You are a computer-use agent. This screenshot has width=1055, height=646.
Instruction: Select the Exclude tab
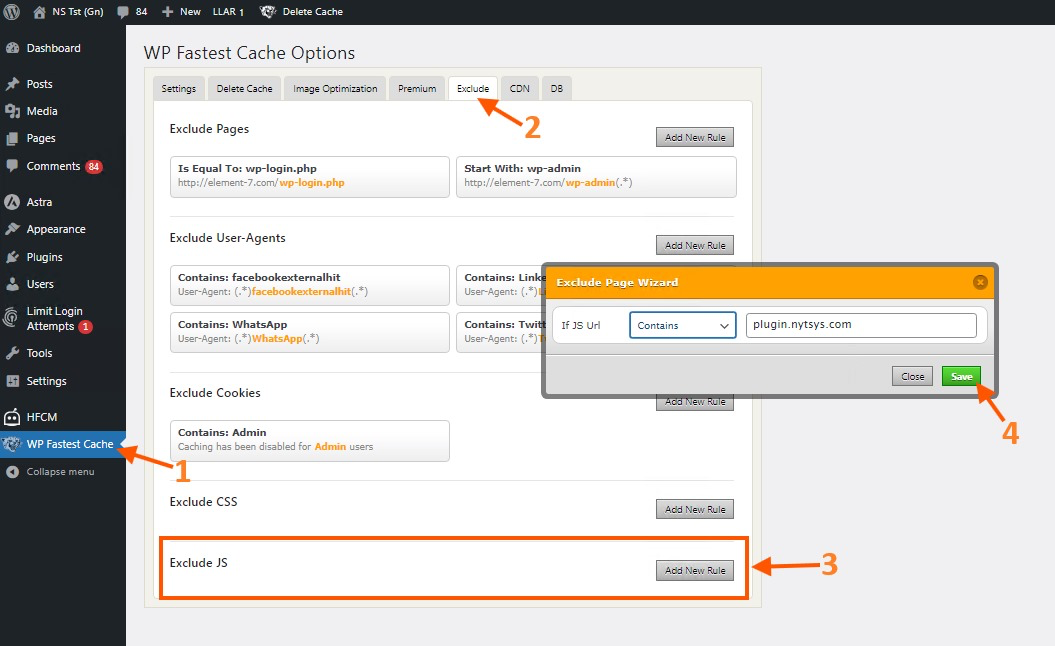tap(473, 89)
